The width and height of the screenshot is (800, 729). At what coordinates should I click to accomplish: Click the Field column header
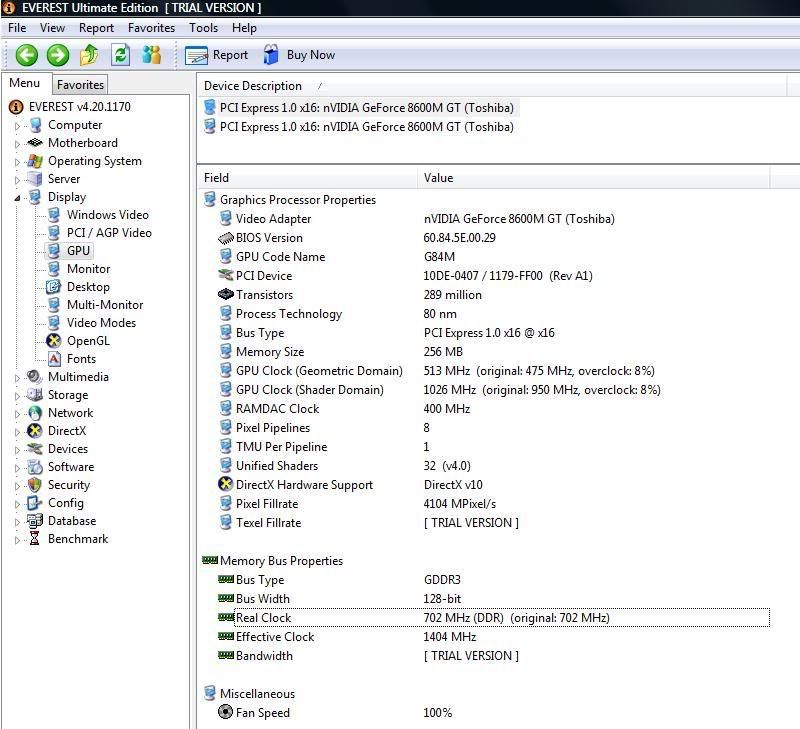point(216,178)
